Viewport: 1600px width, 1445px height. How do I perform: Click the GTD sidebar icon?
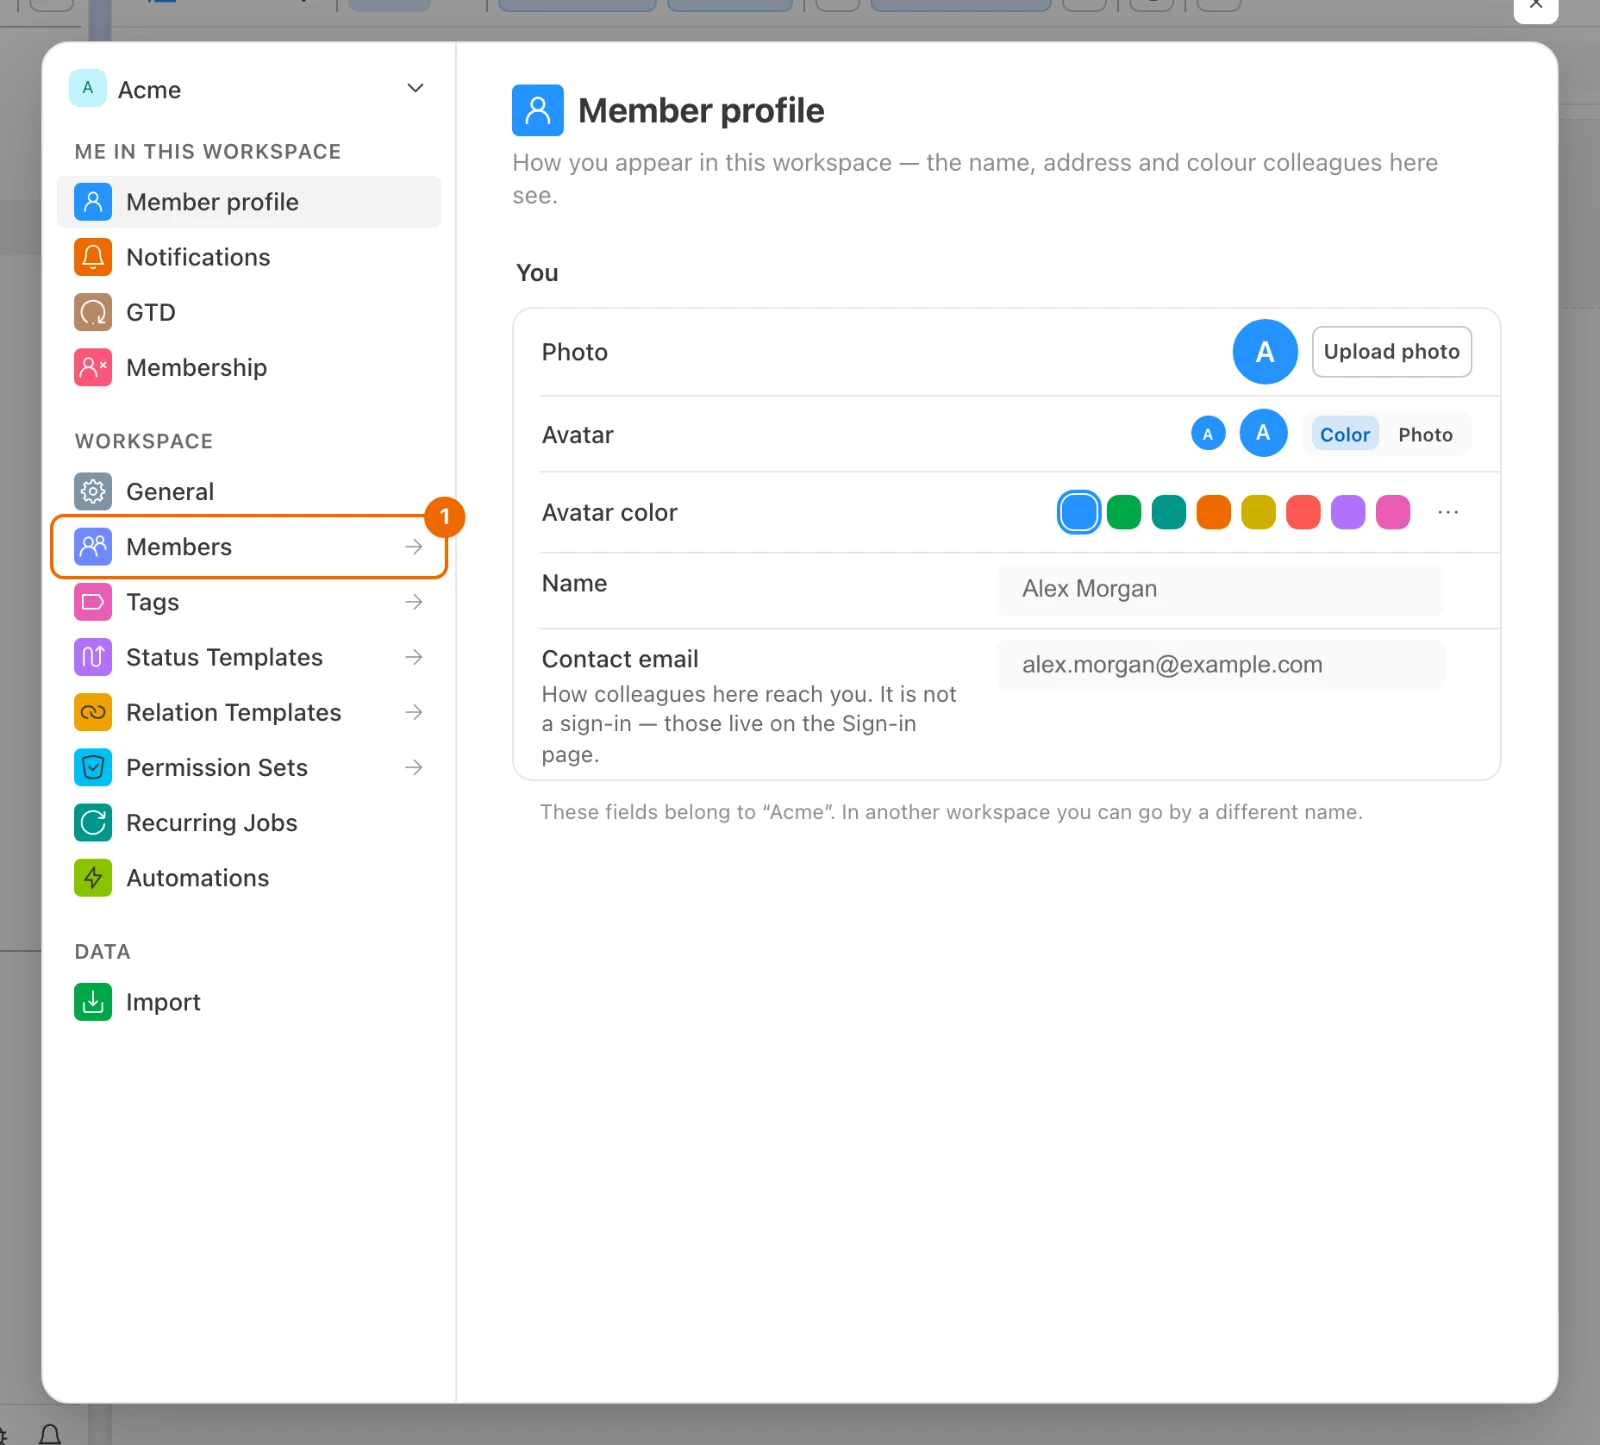click(x=93, y=312)
